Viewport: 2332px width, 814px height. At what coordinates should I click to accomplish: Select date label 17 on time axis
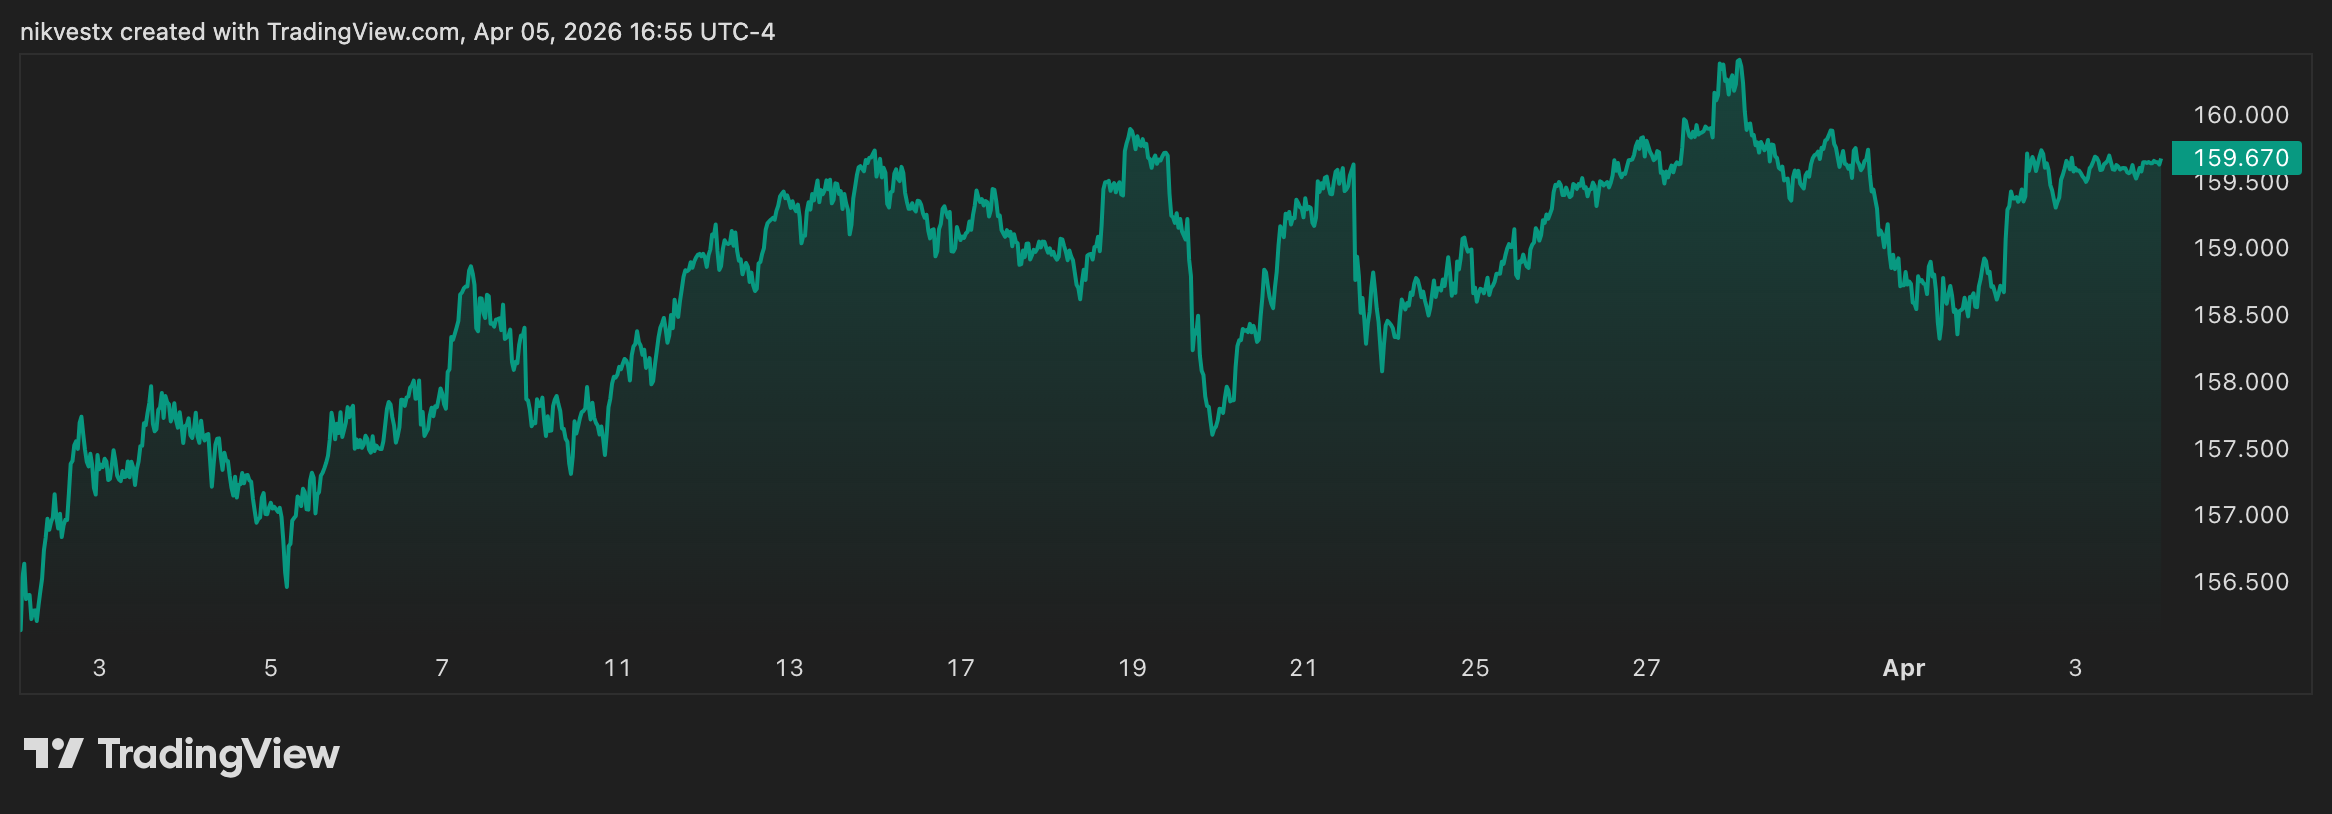pyautogui.click(x=961, y=668)
